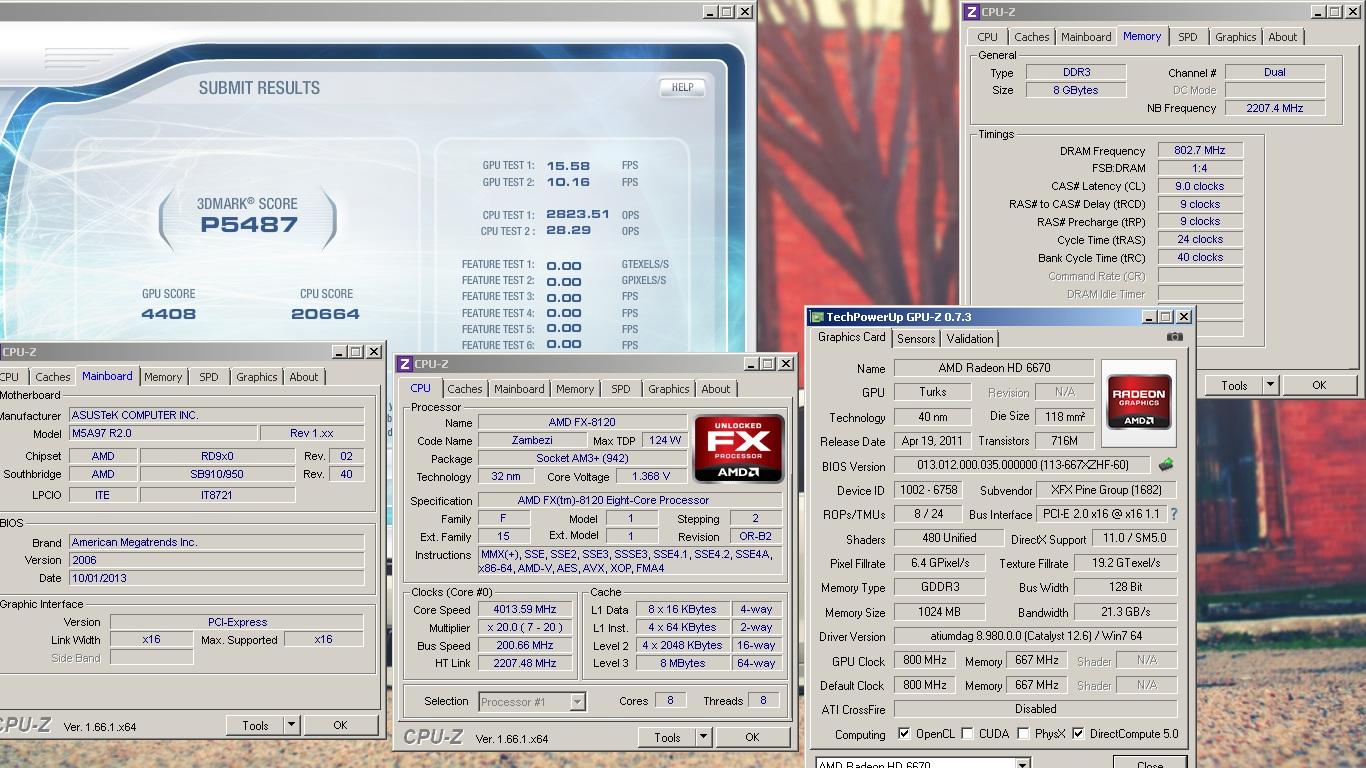Image resolution: width=1366 pixels, height=768 pixels.
Task: Click the Close button in GPU-Z
Action: tap(1150, 764)
